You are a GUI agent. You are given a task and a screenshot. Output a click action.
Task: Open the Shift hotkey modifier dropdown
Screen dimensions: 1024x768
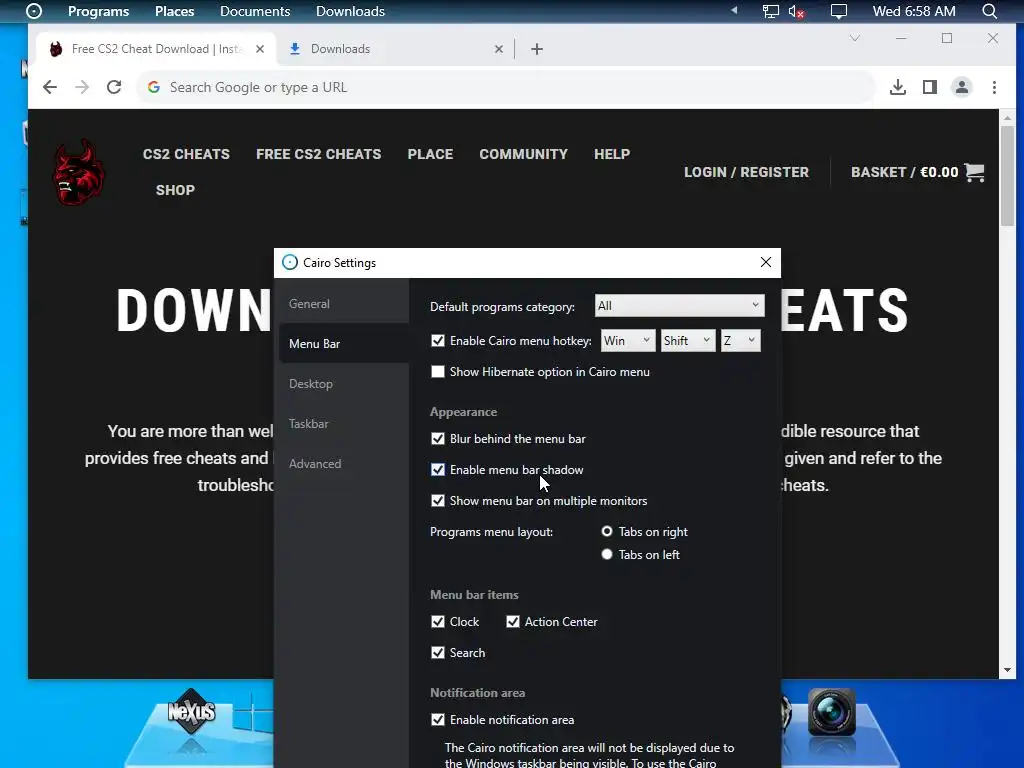(688, 340)
